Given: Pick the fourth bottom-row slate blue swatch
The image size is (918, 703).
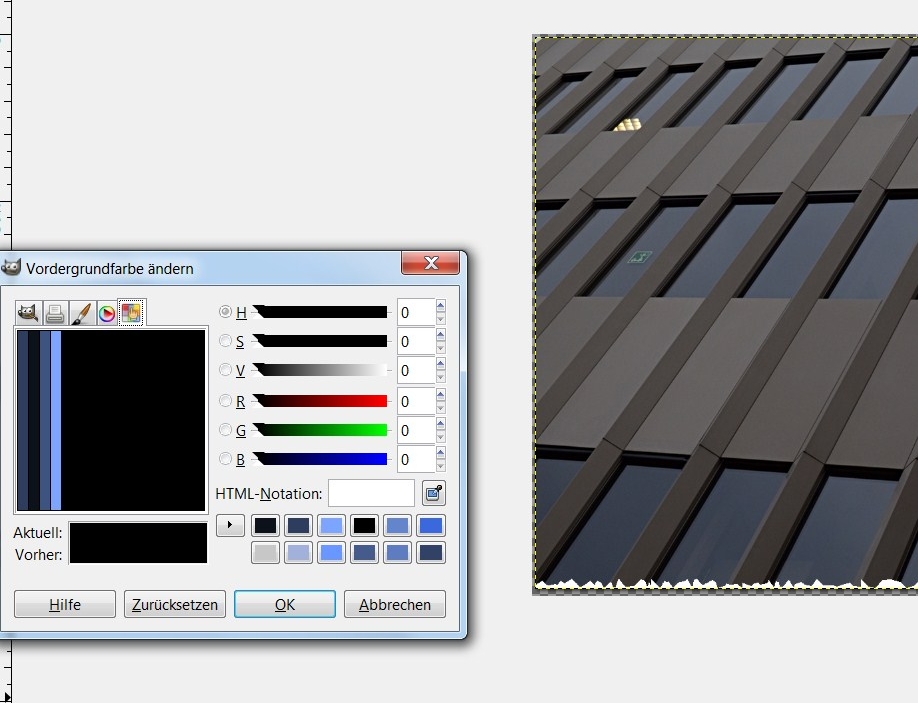Looking at the screenshot, I should click(364, 553).
